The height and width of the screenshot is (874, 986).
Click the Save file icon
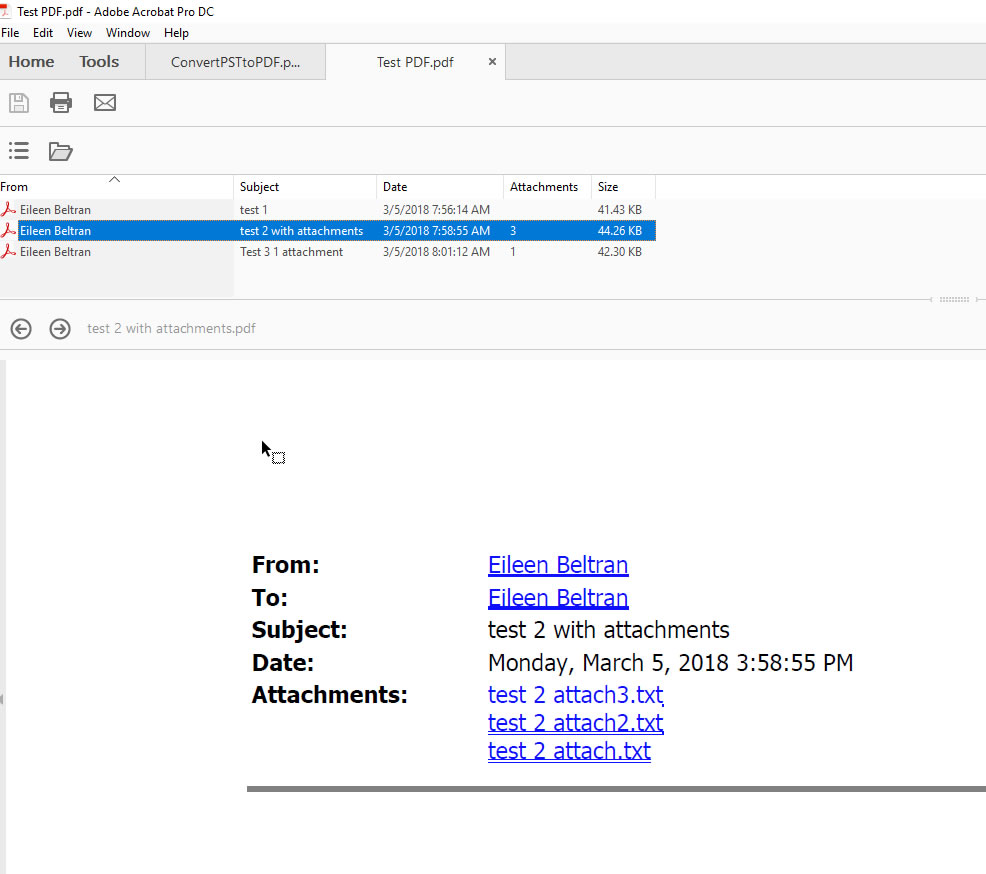pos(19,102)
